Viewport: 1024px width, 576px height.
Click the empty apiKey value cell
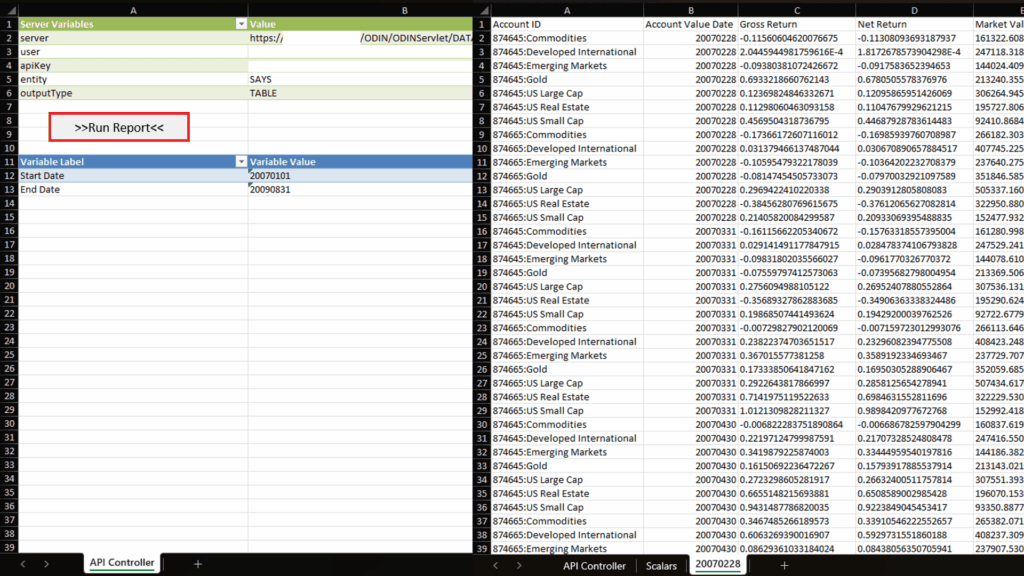click(360, 65)
